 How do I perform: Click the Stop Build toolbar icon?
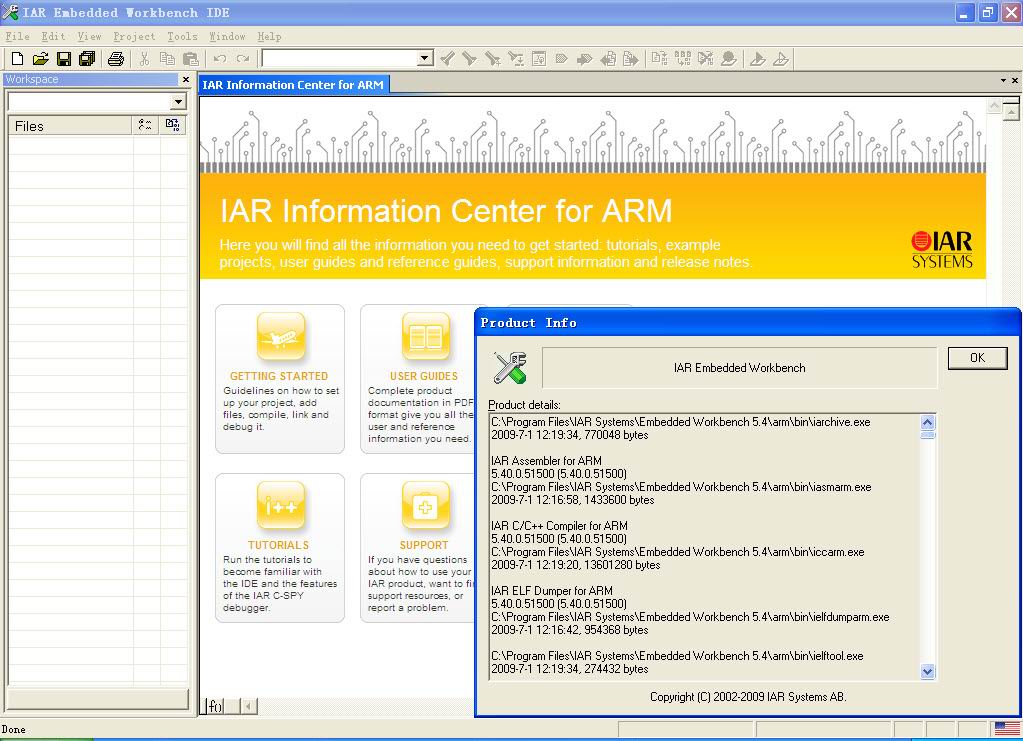point(706,59)
